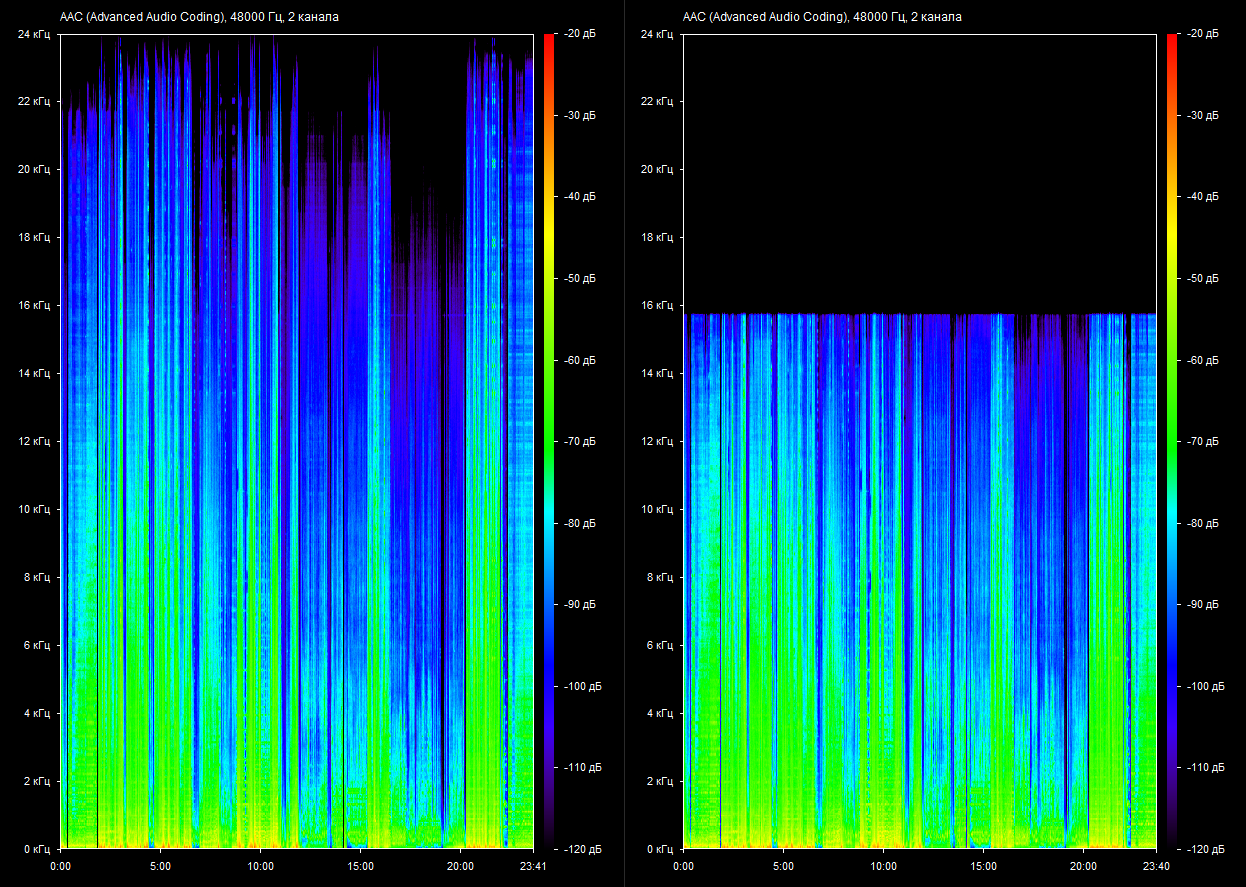Click the 15:00 time marker on right spectrogram
Screen dimensions: 1246x887
point(983,866)
